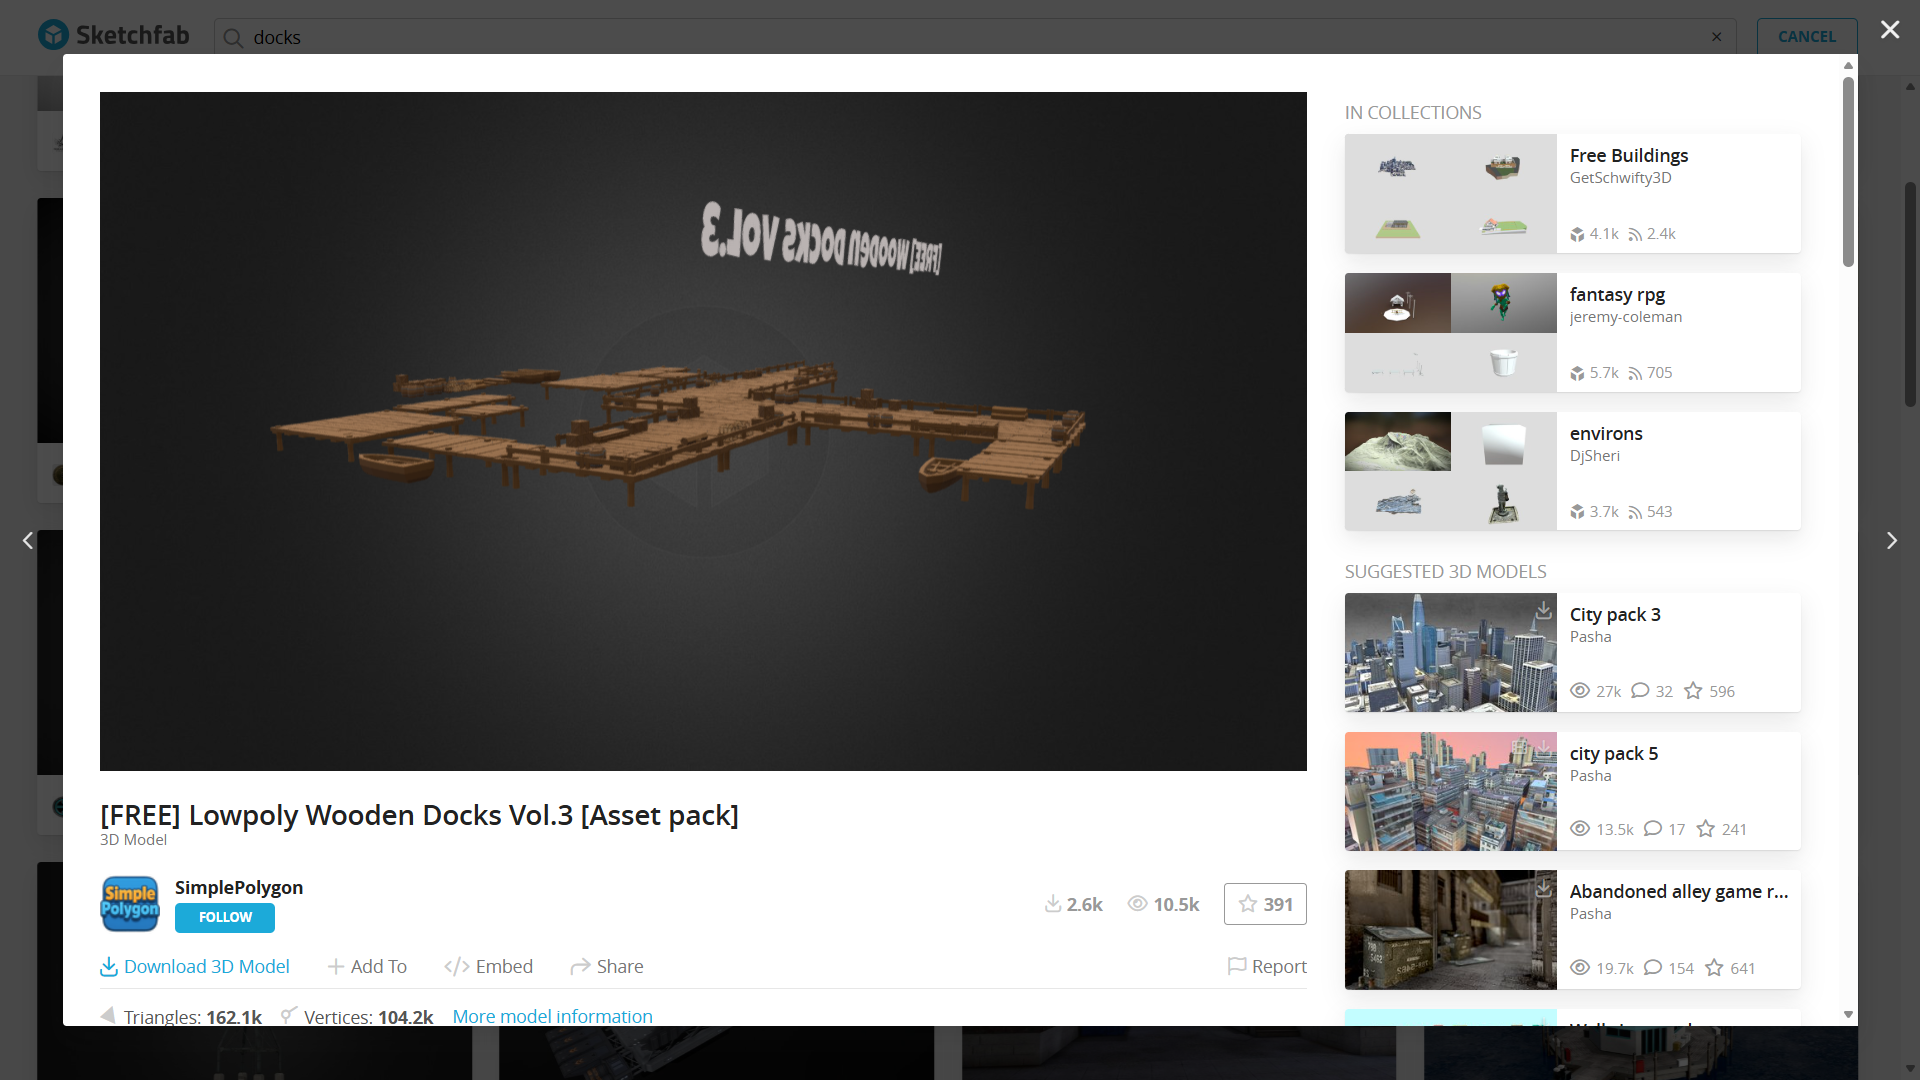Viewport: 1920px width, 1080px height.
Task: Click Free Buildings models count 4.1k
Action: [1594, 234]
